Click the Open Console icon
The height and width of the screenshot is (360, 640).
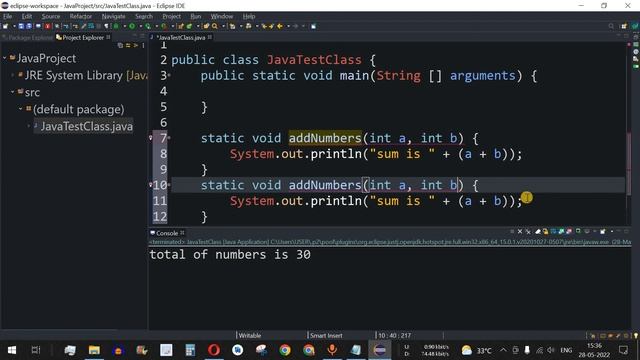603,231
